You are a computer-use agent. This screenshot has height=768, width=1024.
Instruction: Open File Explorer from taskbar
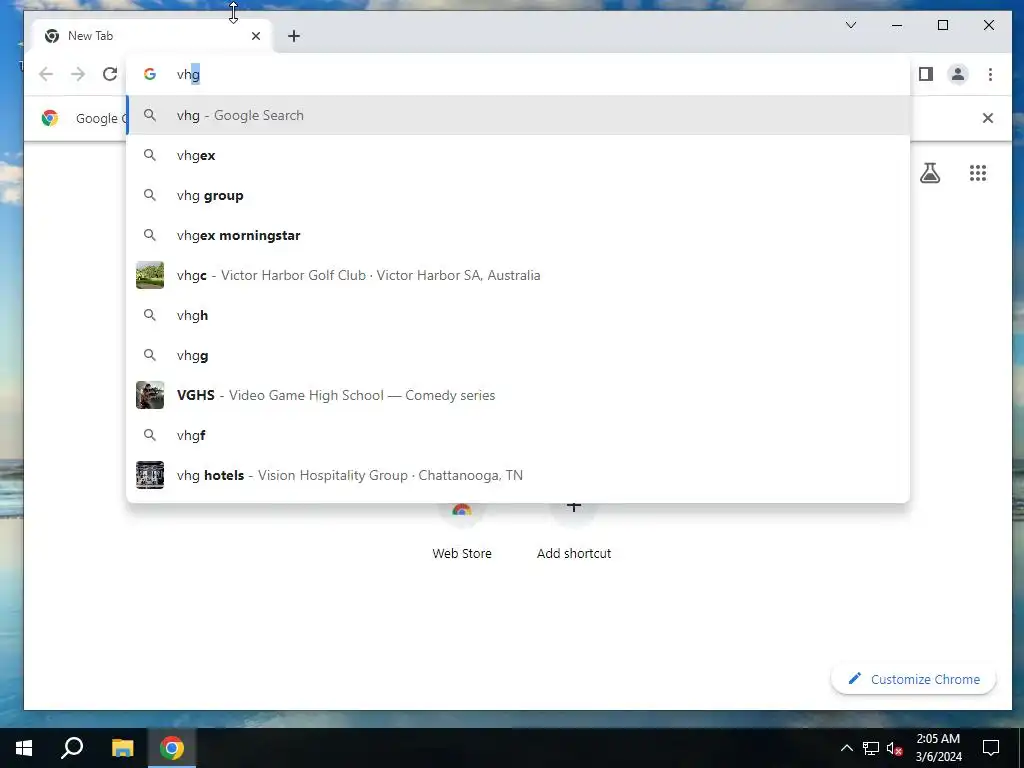(x=122, y=748)
